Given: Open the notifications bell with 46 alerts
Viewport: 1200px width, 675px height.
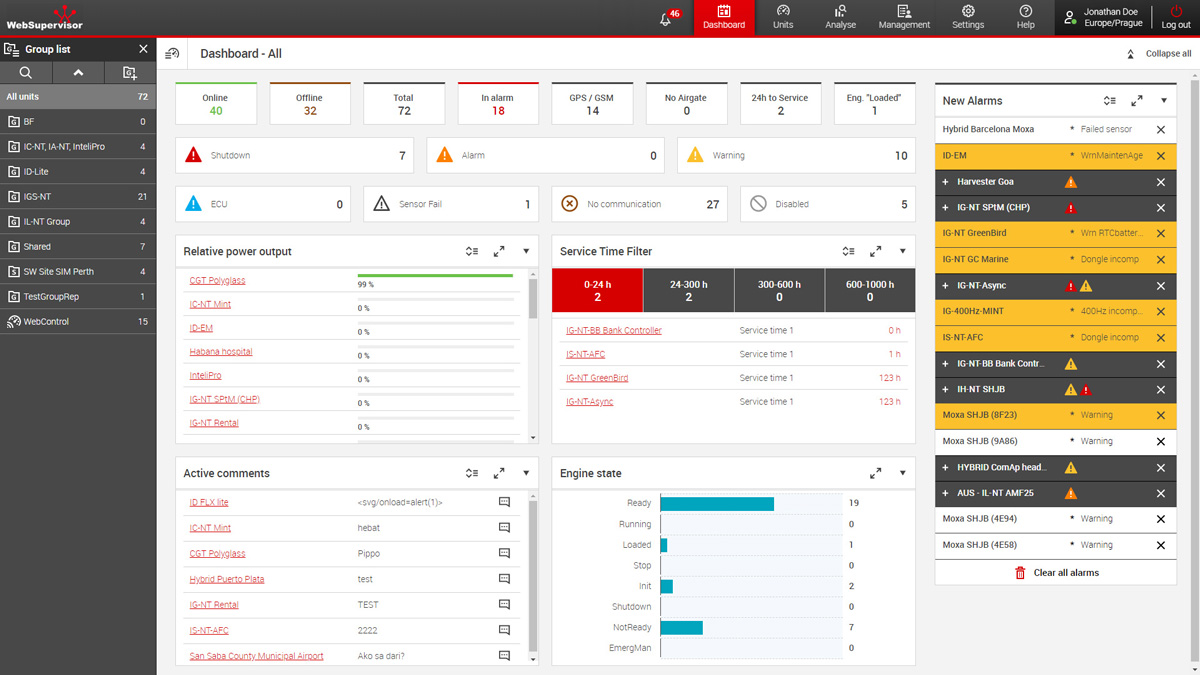Looking at the screenshot, I should 666,19.
